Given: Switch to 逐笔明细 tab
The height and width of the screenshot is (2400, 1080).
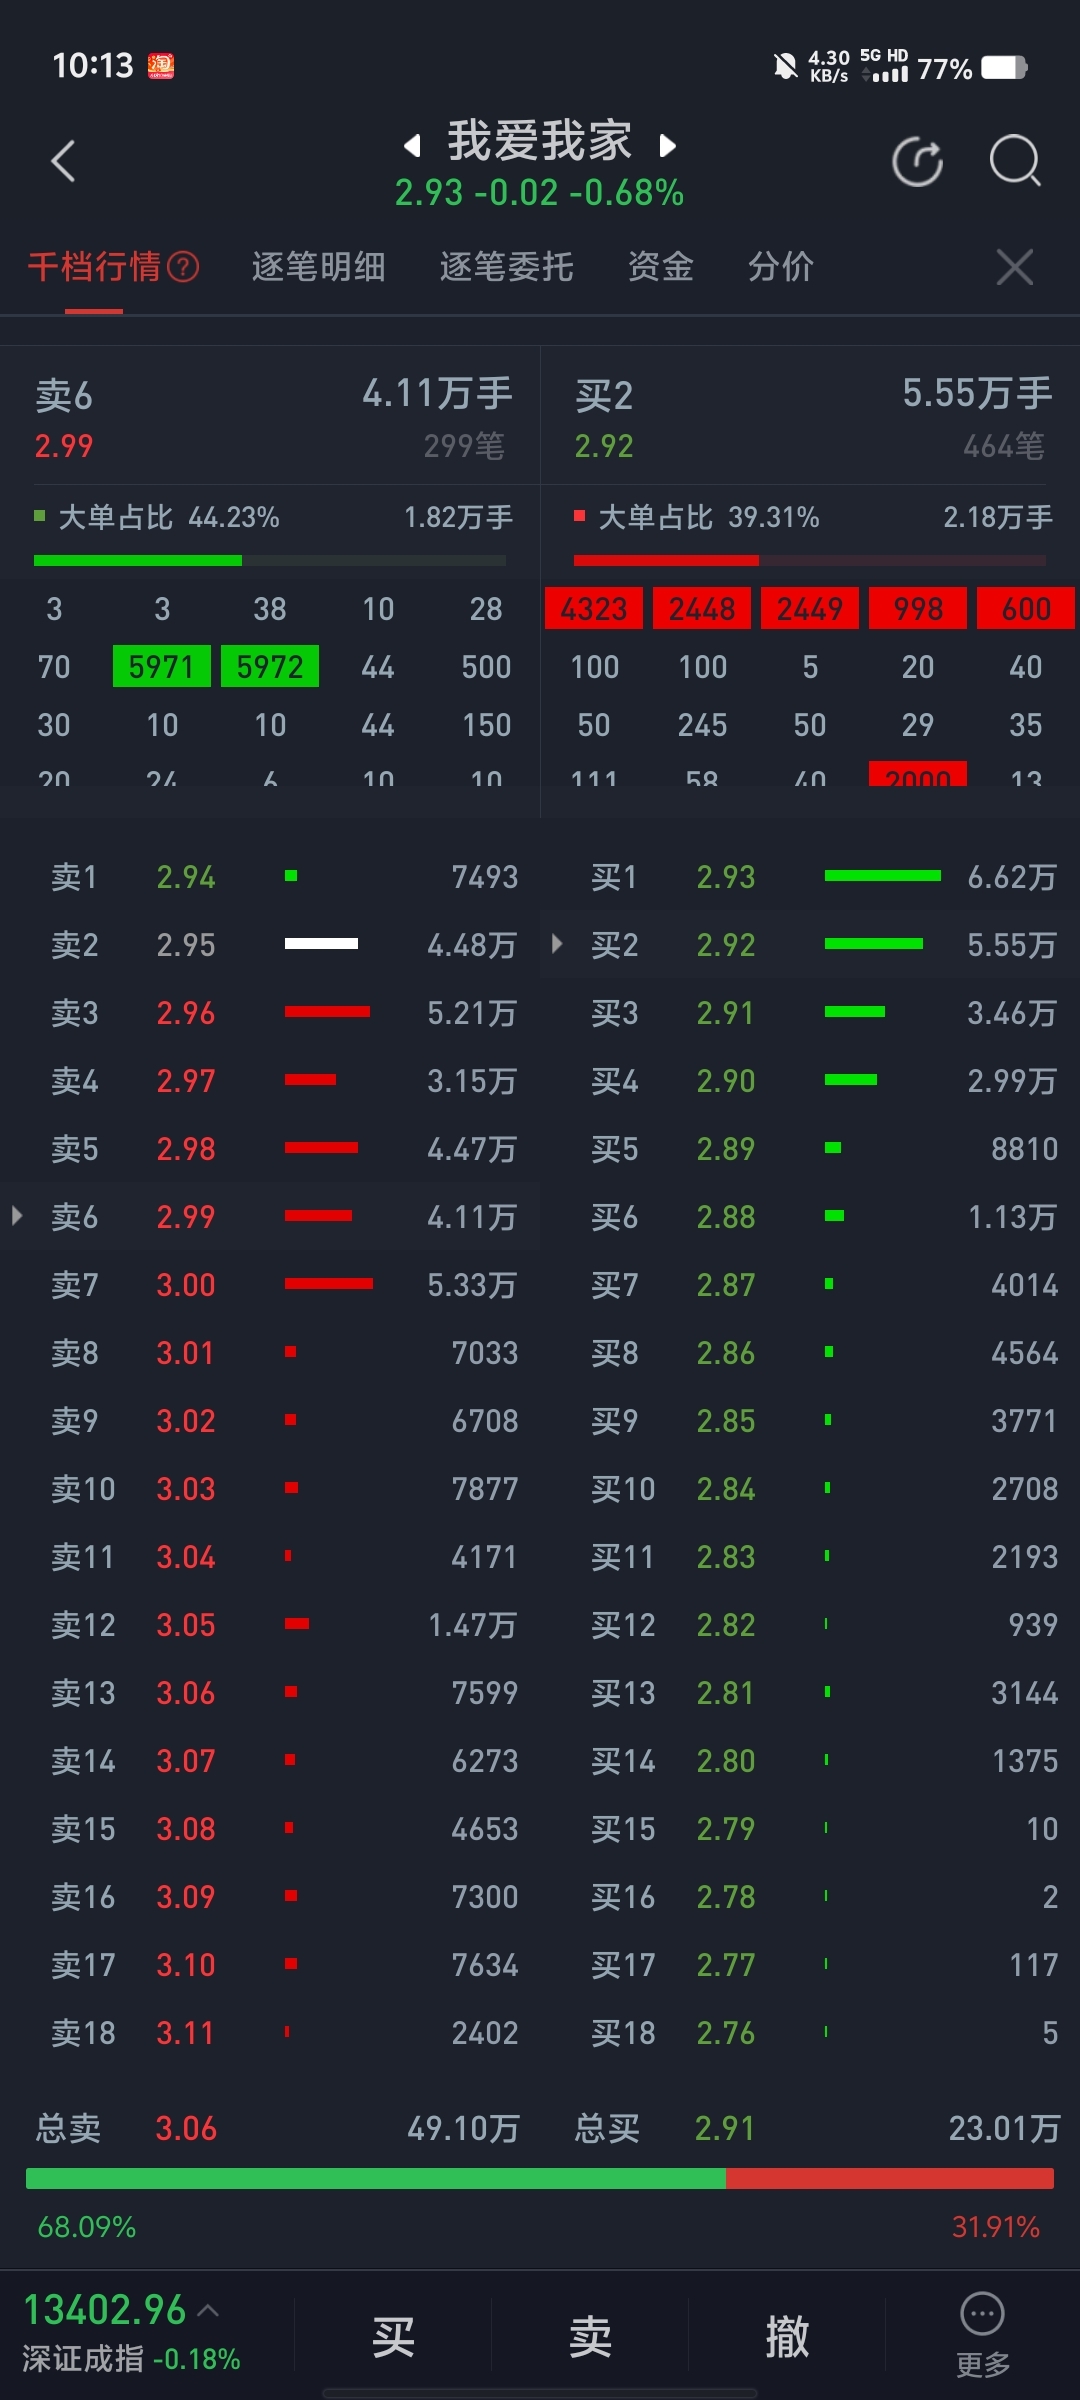Looking at the screenshot, I should (318, 267).
